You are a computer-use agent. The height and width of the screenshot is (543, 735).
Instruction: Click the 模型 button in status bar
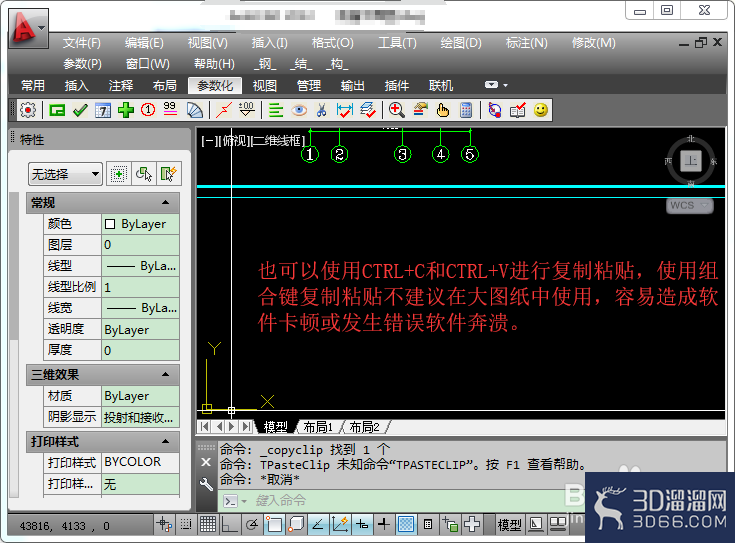pyautogui.click(x=509, y=525)
